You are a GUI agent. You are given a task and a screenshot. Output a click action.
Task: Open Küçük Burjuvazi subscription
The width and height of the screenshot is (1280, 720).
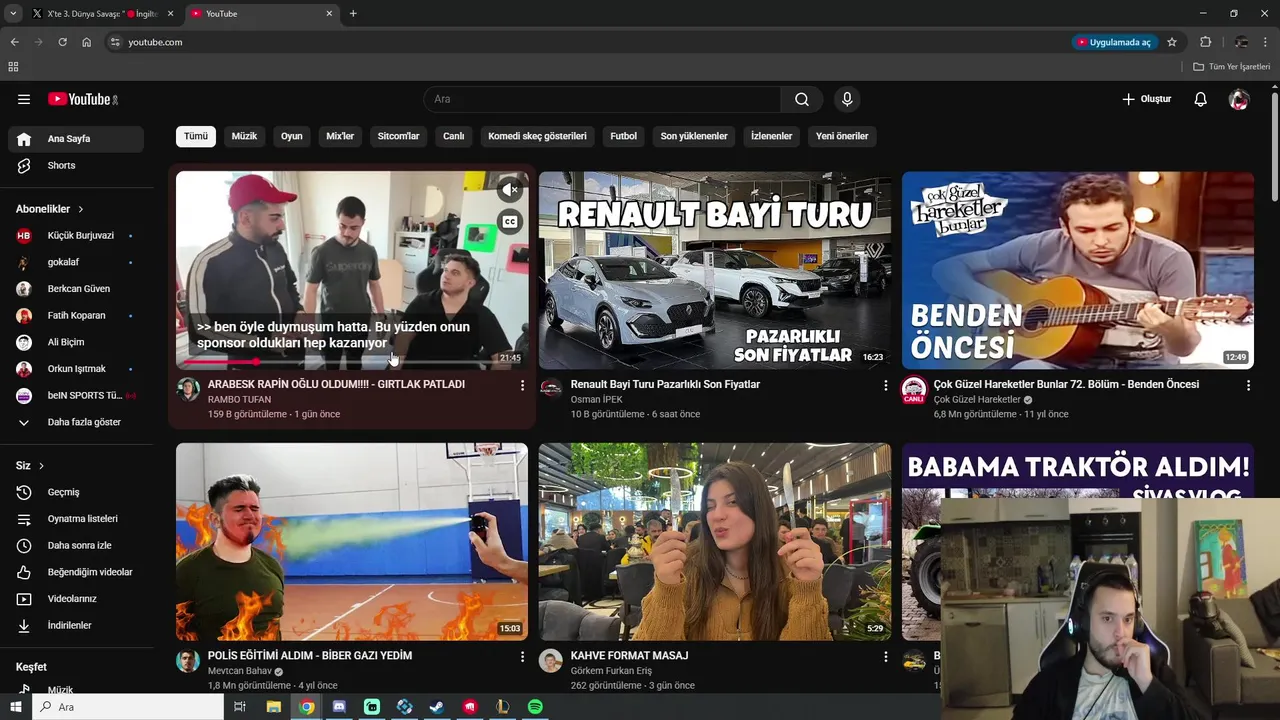click(76, 236)
